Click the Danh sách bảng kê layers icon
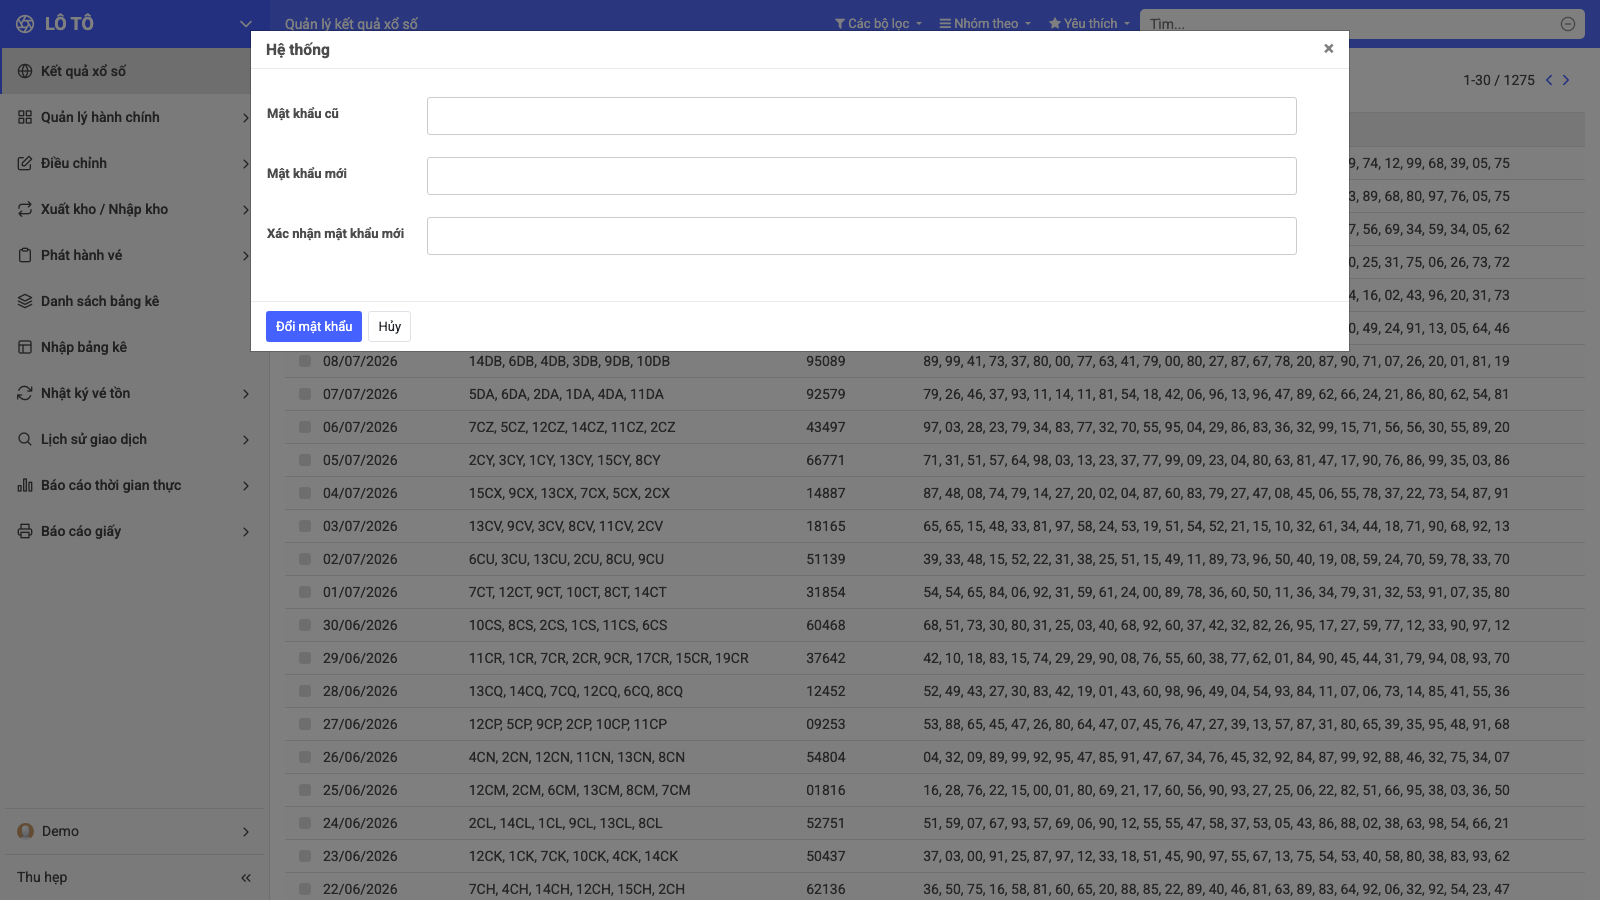The height and width of the screenshot is (900, 1600). click(25, 301)
